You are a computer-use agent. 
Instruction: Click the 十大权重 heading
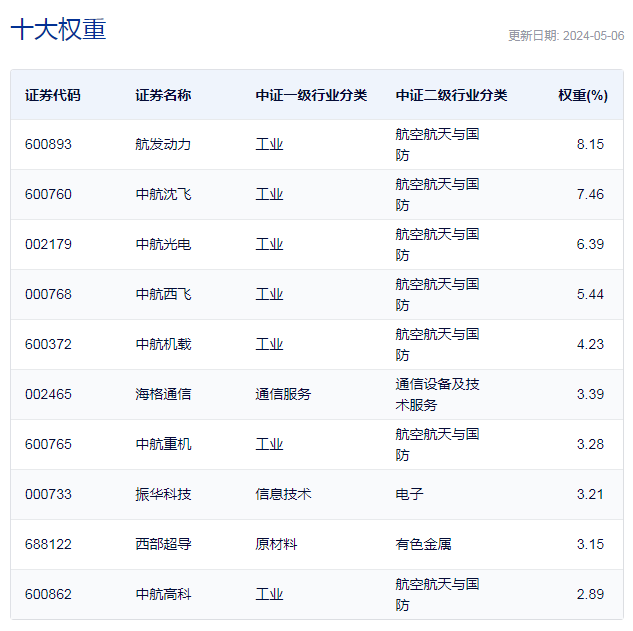[58, 29]
